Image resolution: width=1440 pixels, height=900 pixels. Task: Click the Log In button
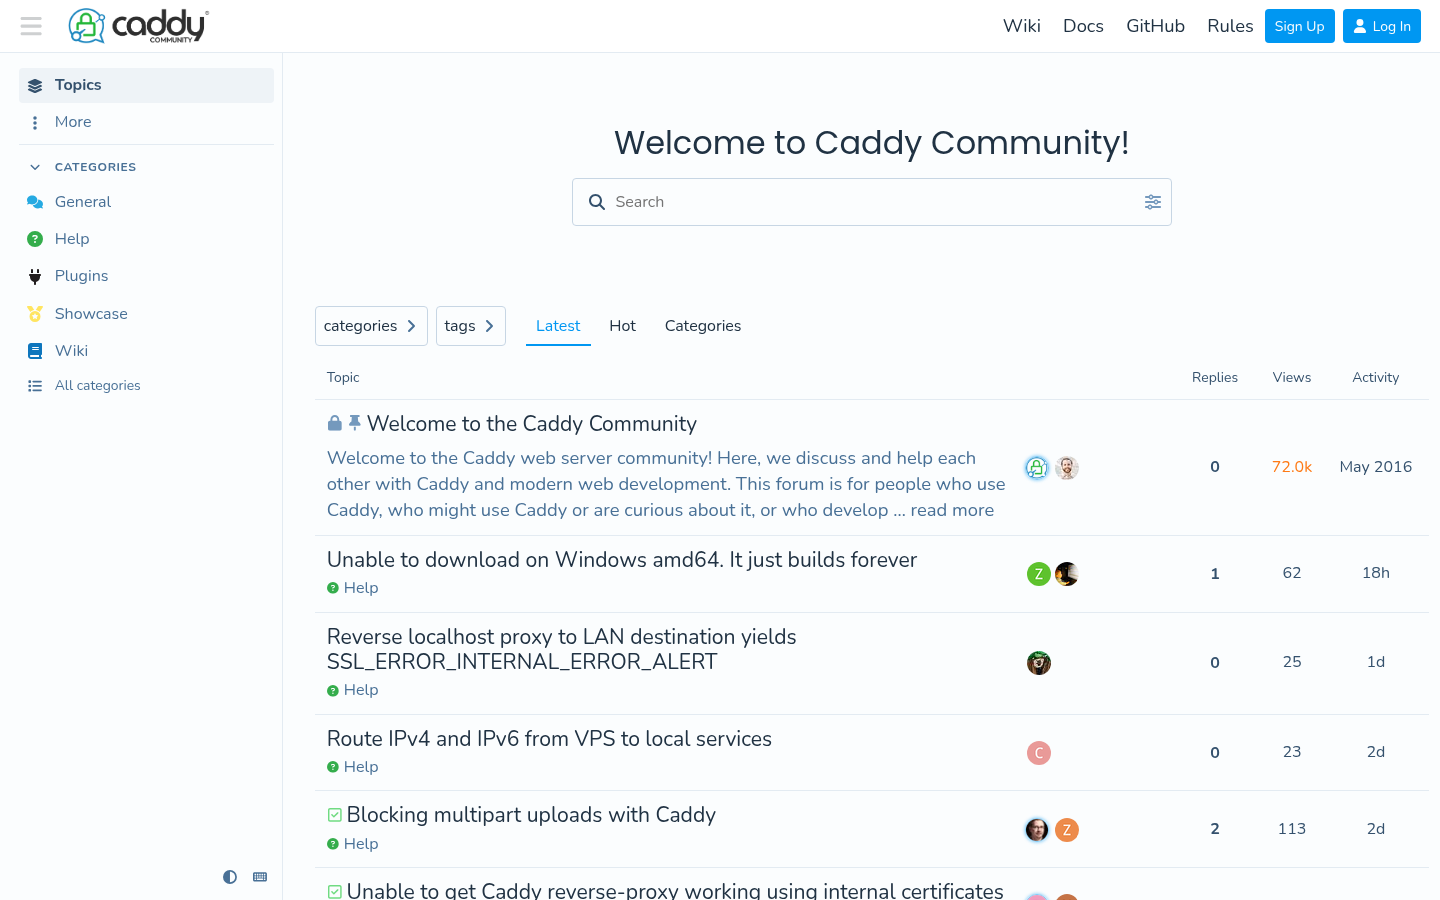[x=1382, y=26]
